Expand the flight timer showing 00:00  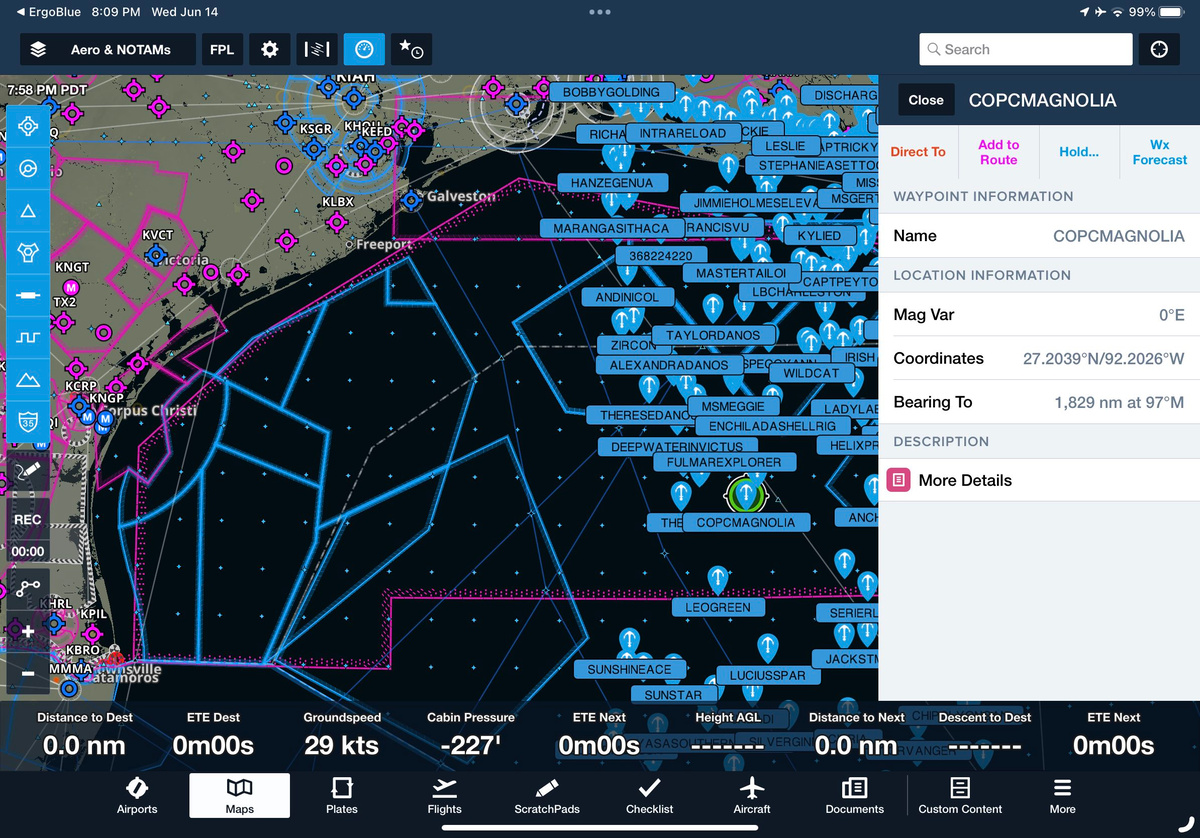(27, 551)
